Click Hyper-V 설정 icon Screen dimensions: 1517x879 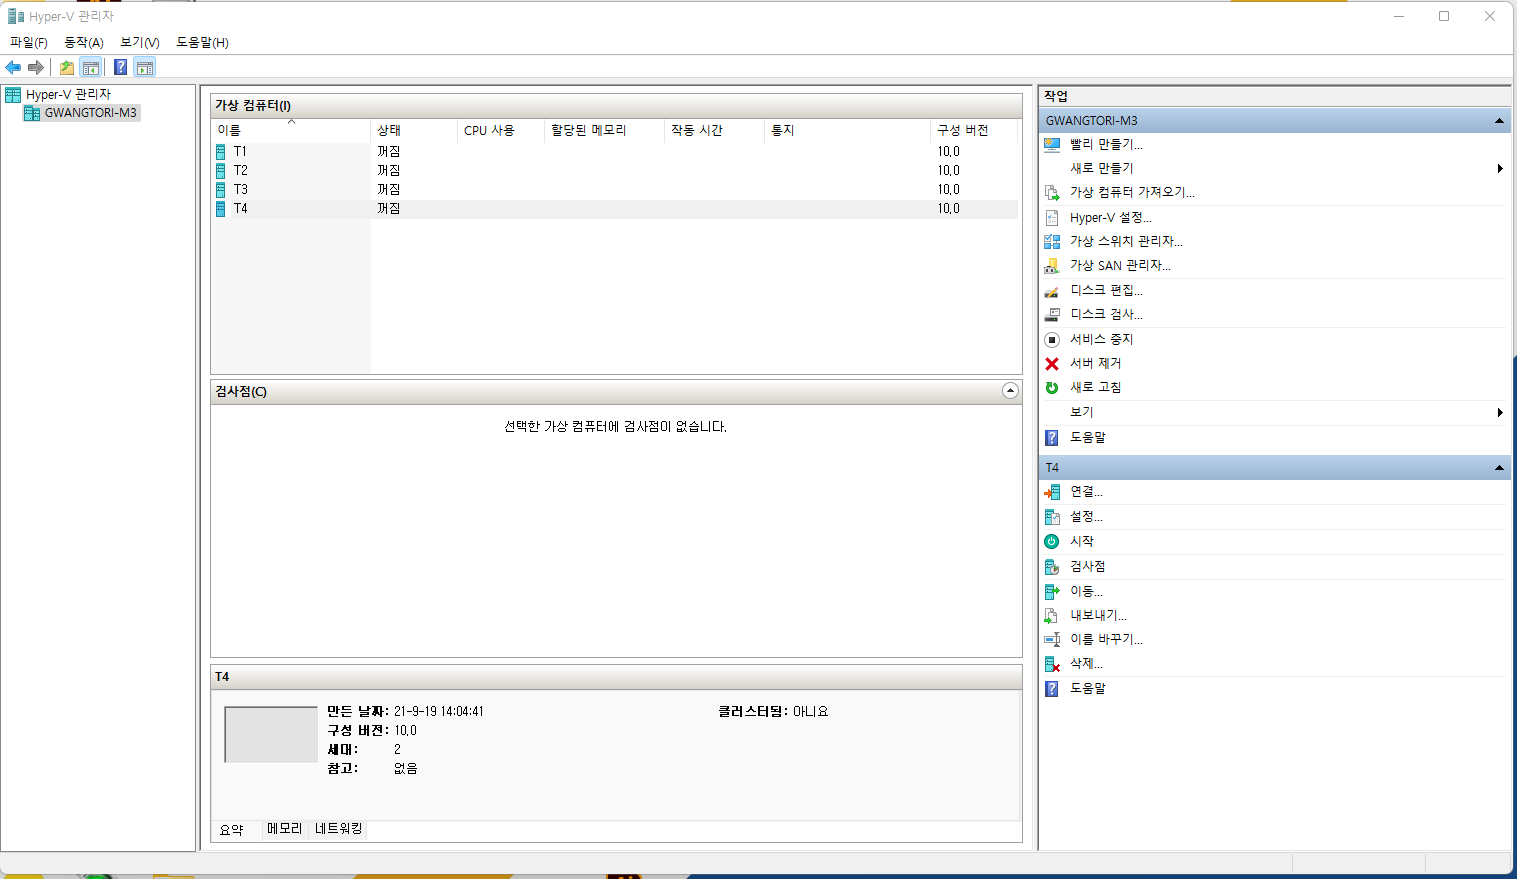[1052, 217]
